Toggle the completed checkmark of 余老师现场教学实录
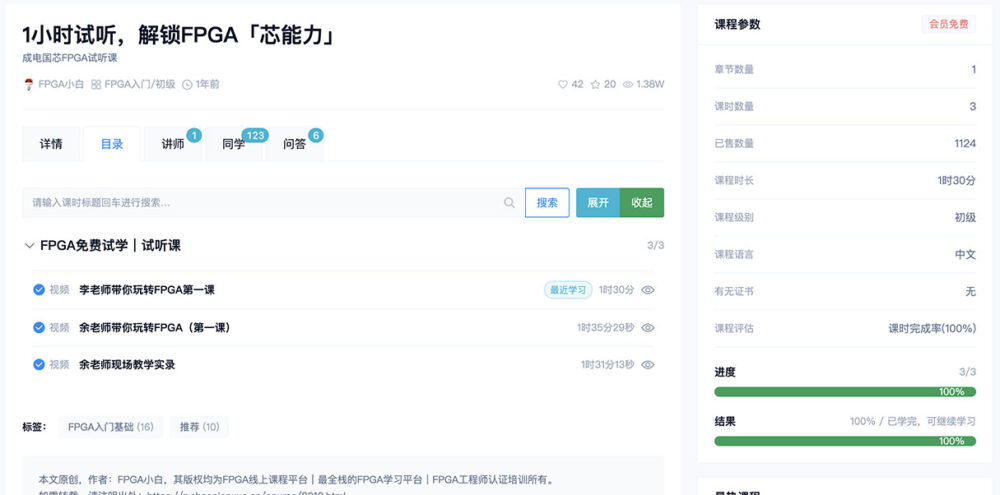 coord(39,365)
